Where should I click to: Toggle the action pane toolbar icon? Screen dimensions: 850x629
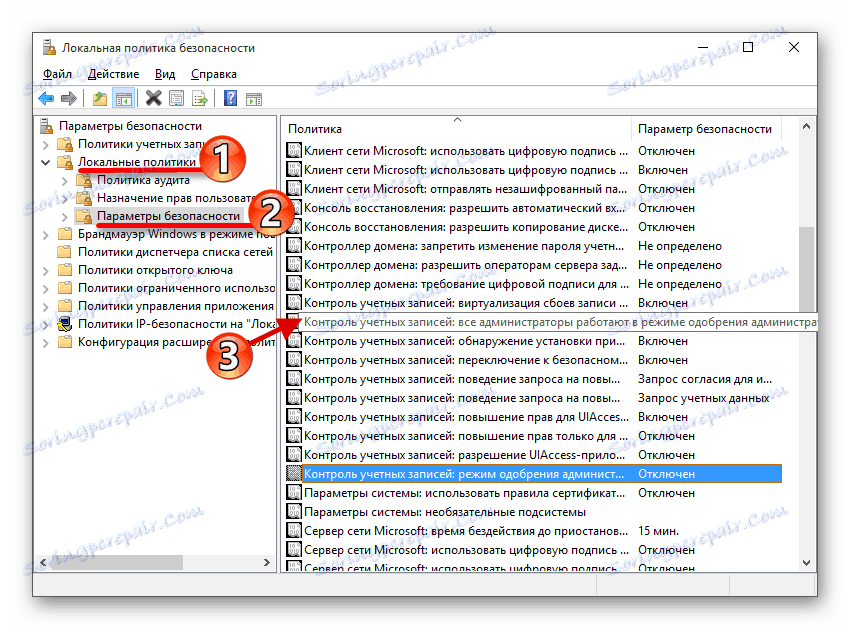click(x=254, y=99)
